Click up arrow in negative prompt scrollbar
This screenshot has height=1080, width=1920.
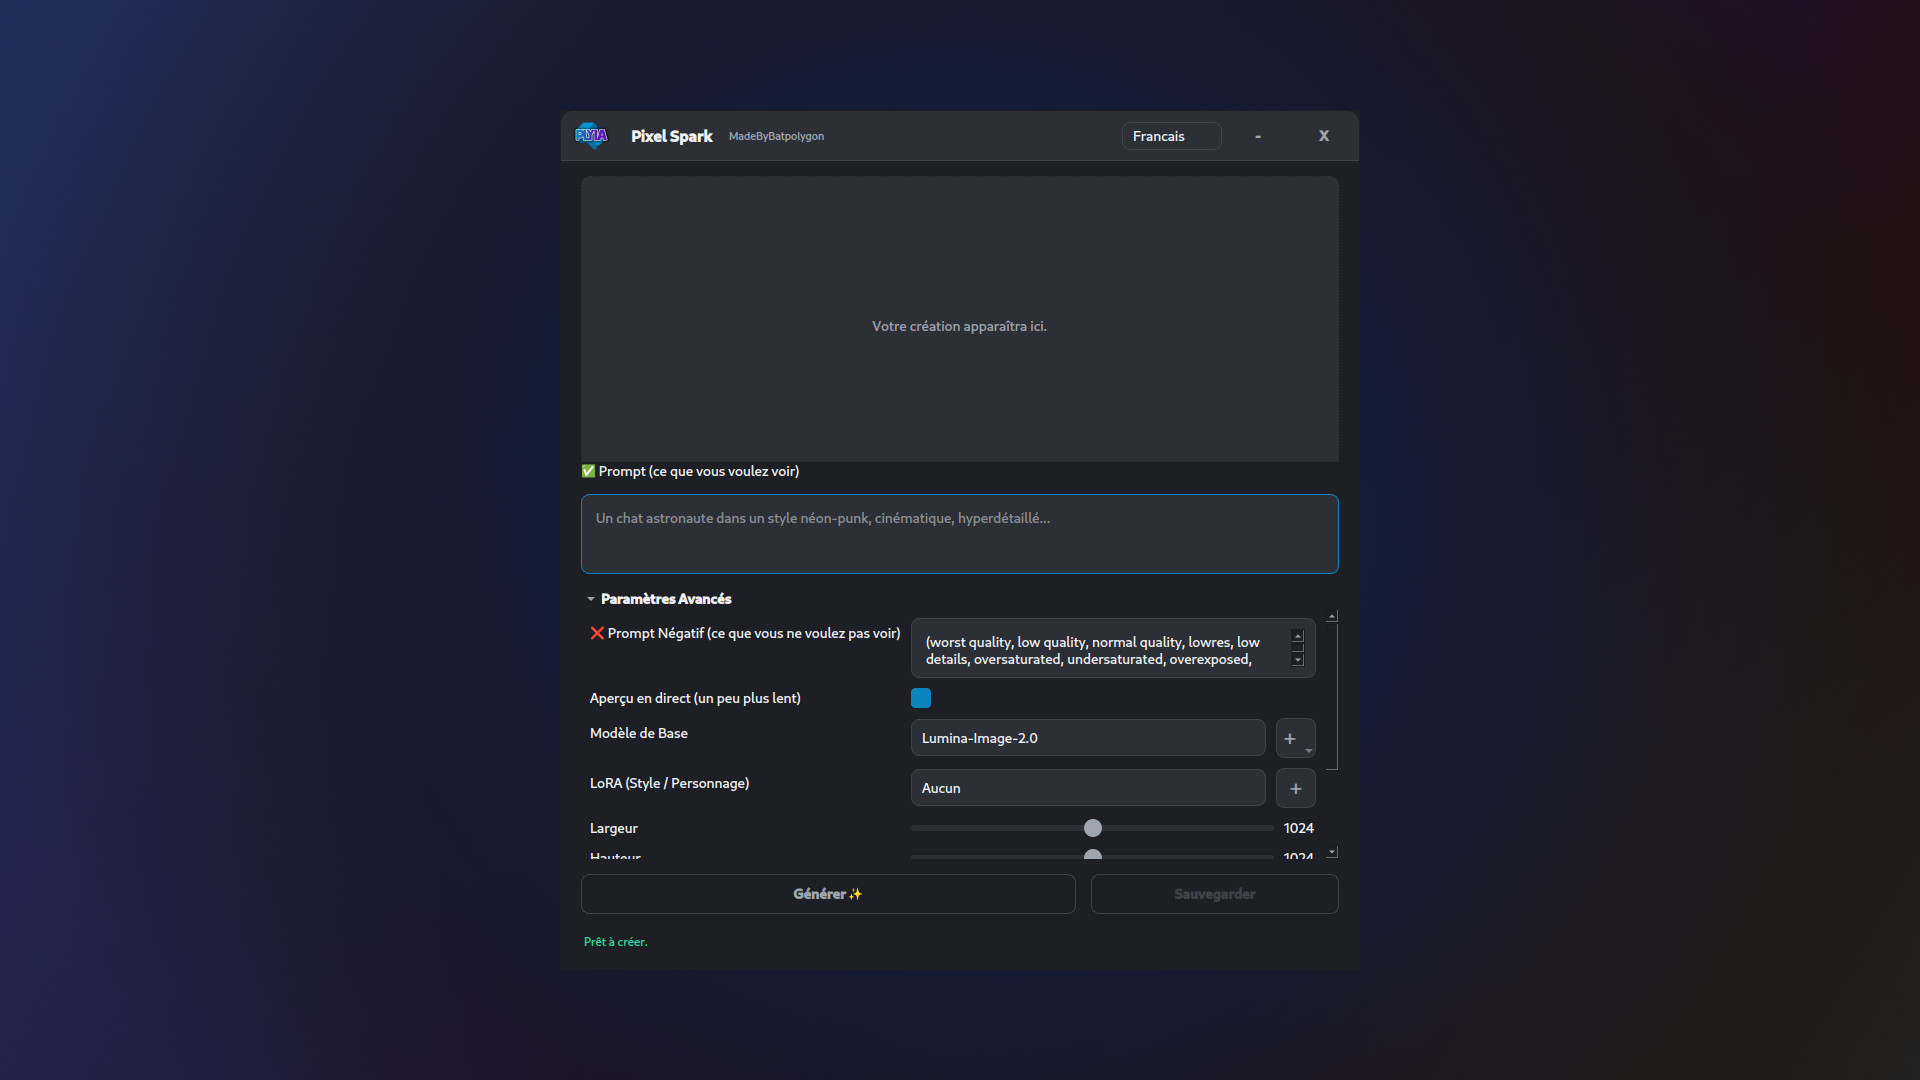click(x=1298, y=636)
